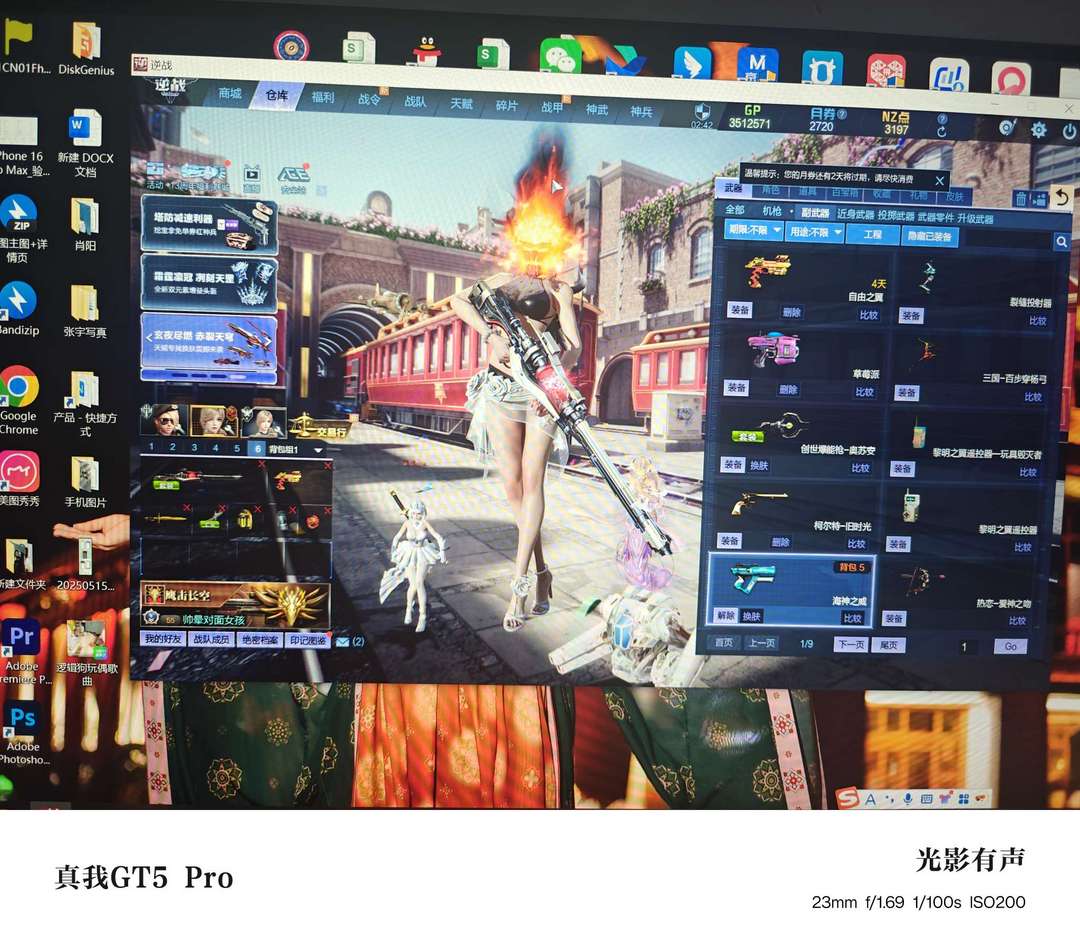Image resolution: width=1080 pixels, height=945 pixels.
Task: Click the page number input field beside Go
Action: [964, 647]
